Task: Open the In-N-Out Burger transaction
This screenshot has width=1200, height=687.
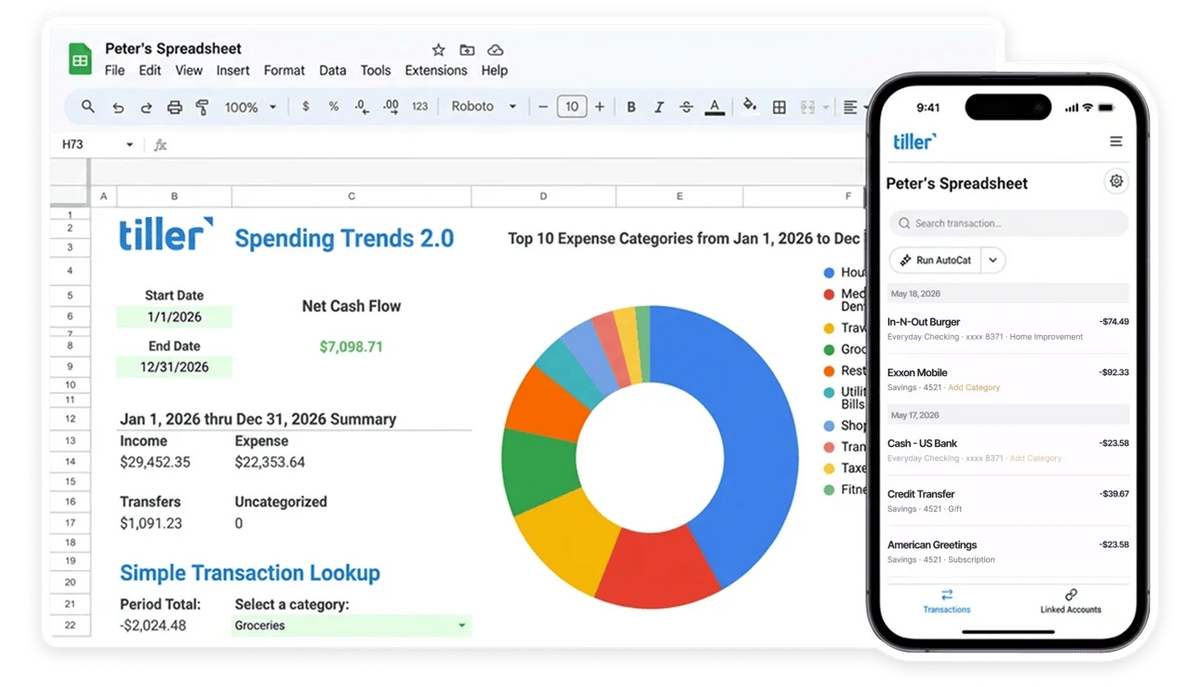Action: click(1008, 329)
